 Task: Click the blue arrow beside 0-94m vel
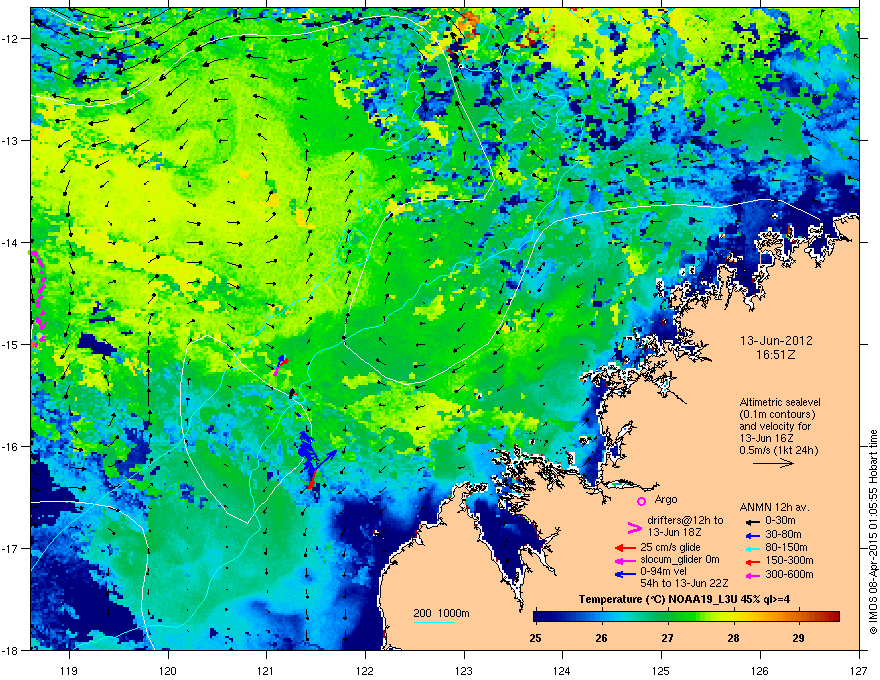625,574
